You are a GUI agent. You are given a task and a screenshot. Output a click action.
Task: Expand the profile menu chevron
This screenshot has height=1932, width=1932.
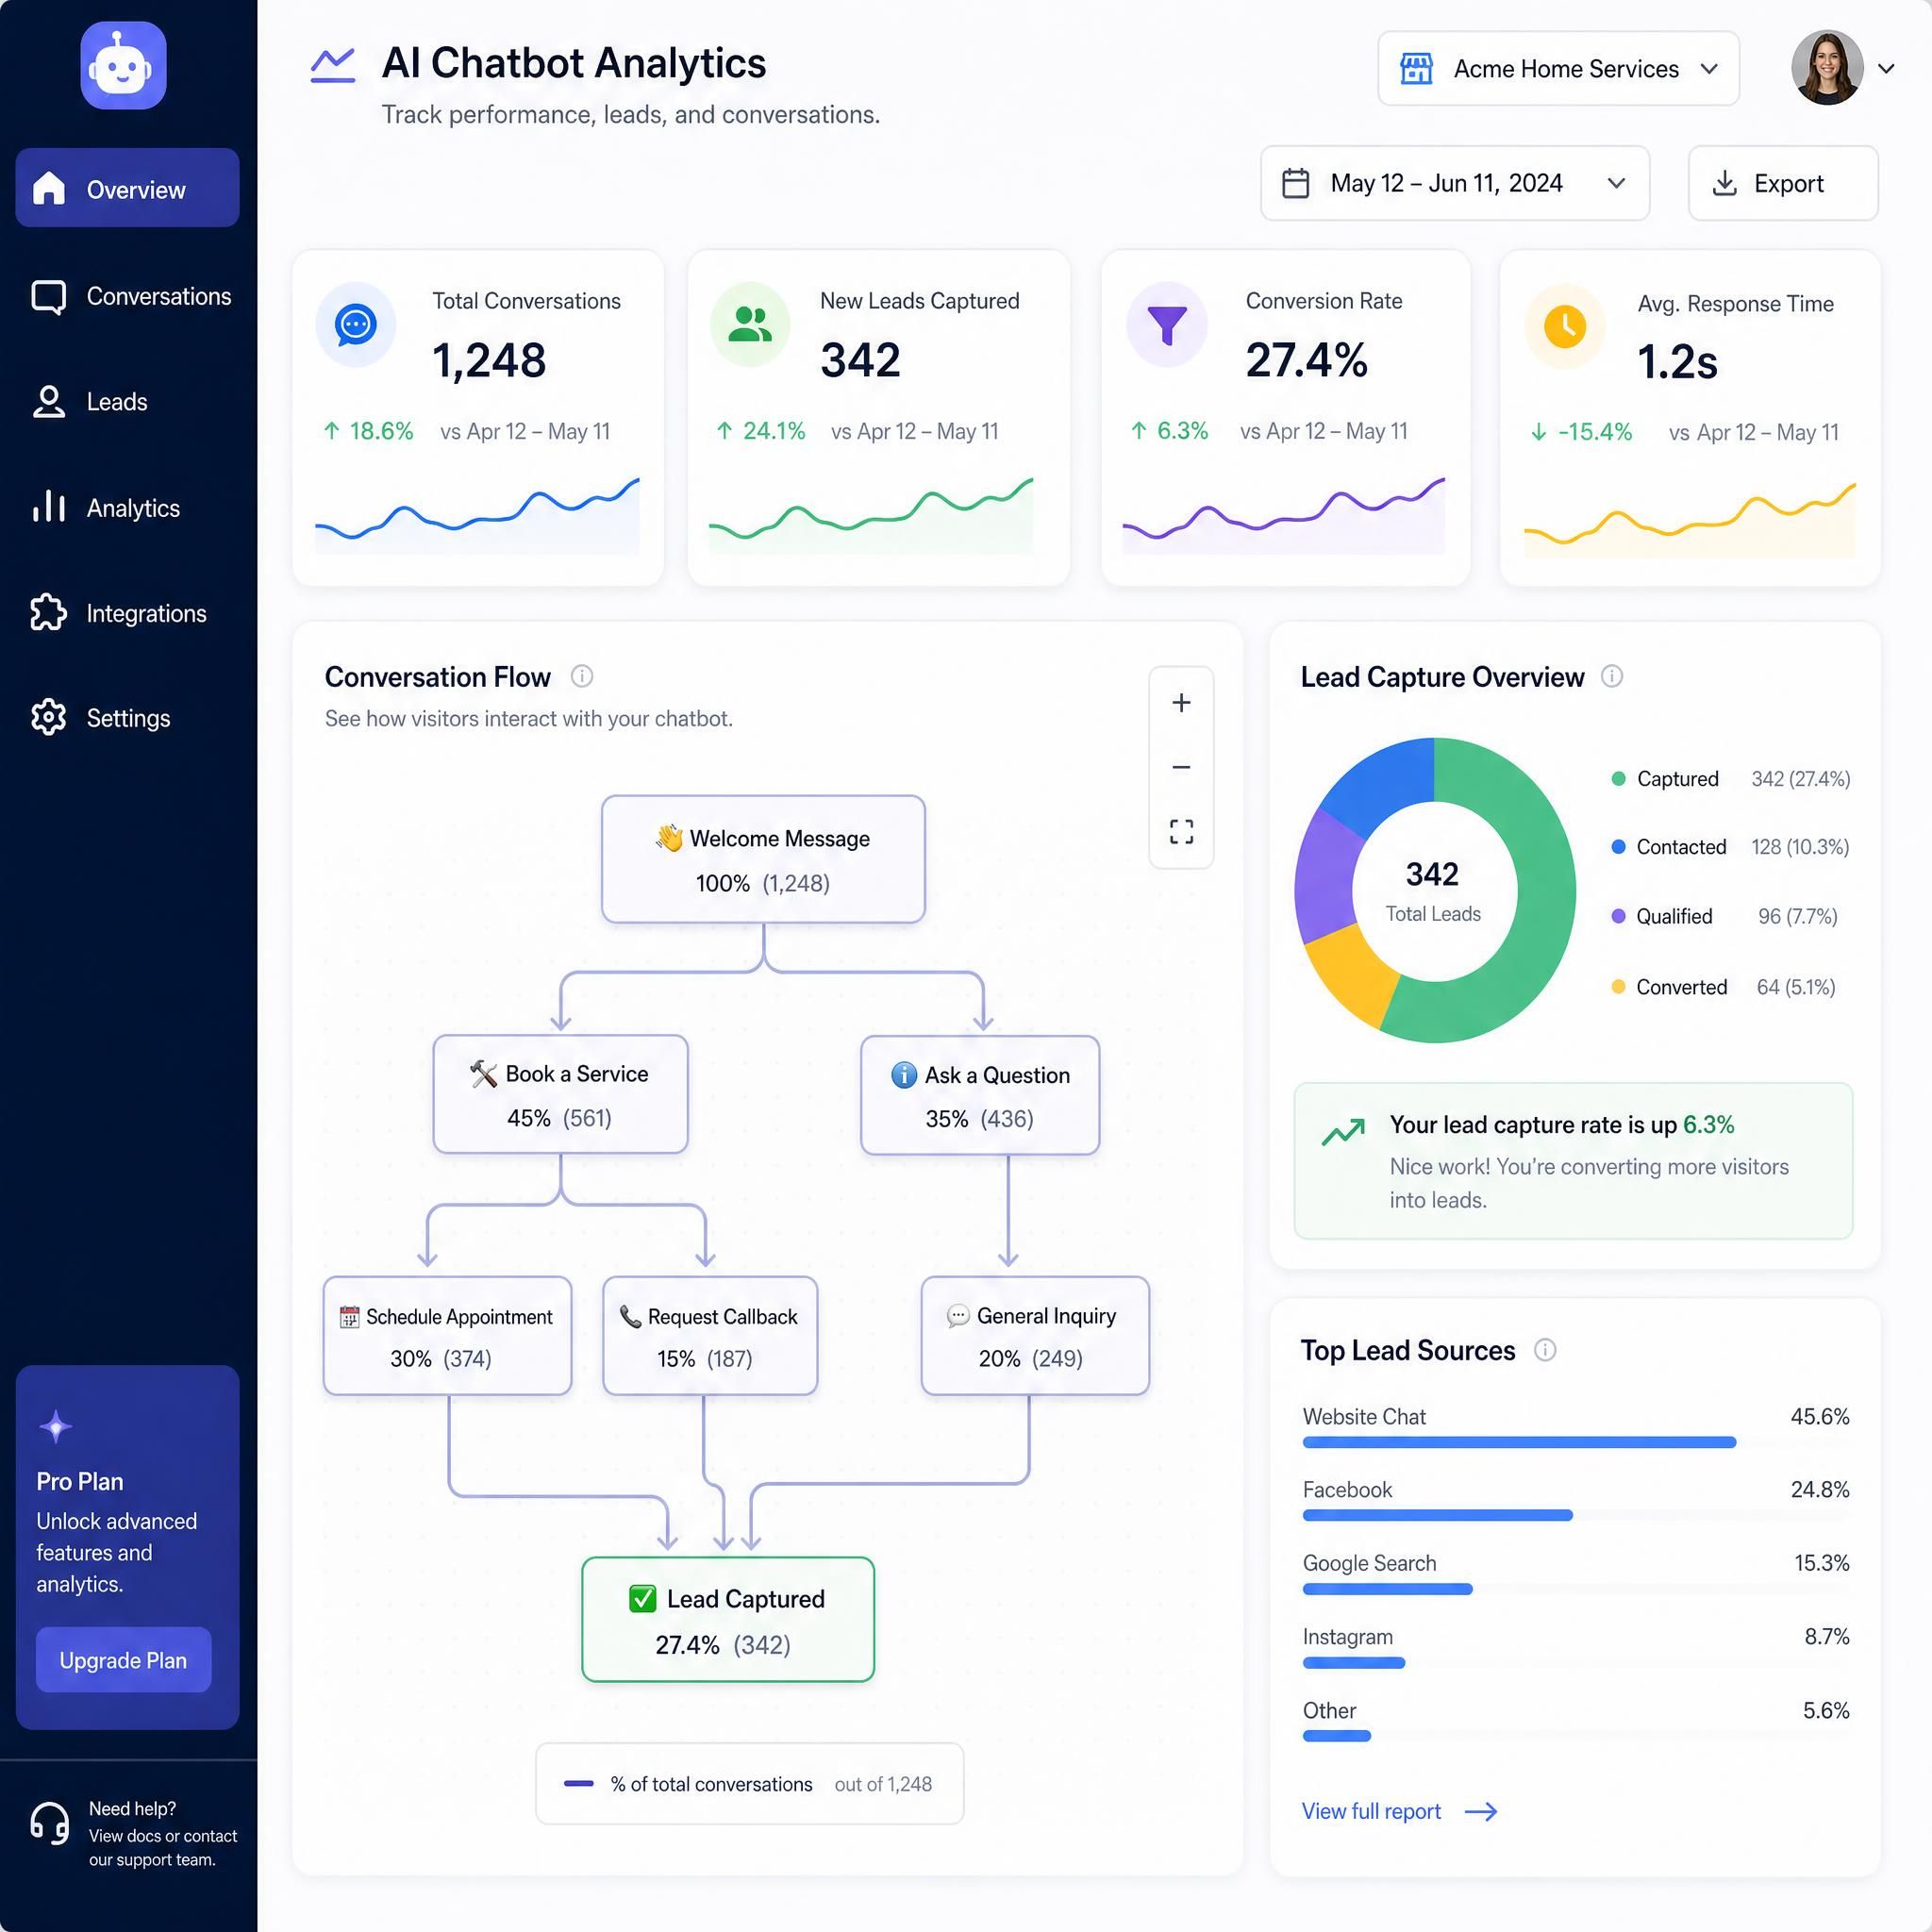pyautogui.click(x=1886, y=69)
